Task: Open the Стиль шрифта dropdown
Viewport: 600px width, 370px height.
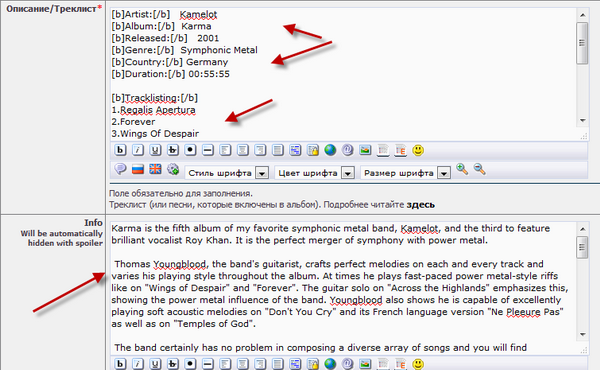Action: (x=227, y=173)
